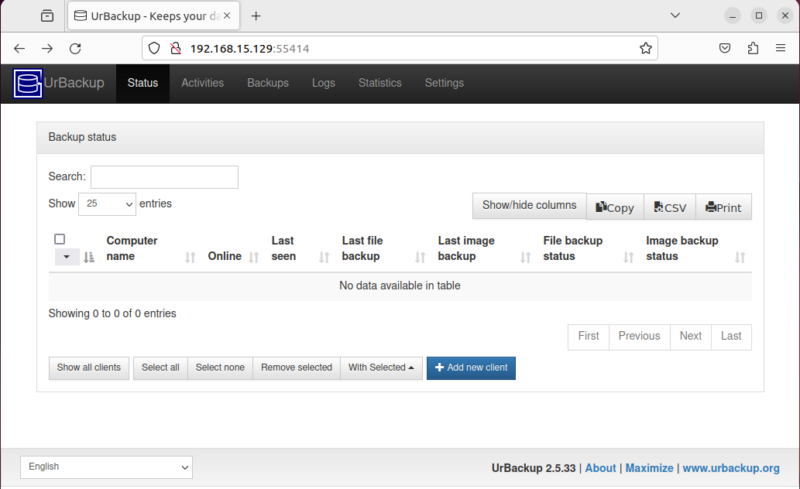This screenshot has width=800, height=489.
Task: Click the Maximize link in the footer
Action: tap(649, 468)
